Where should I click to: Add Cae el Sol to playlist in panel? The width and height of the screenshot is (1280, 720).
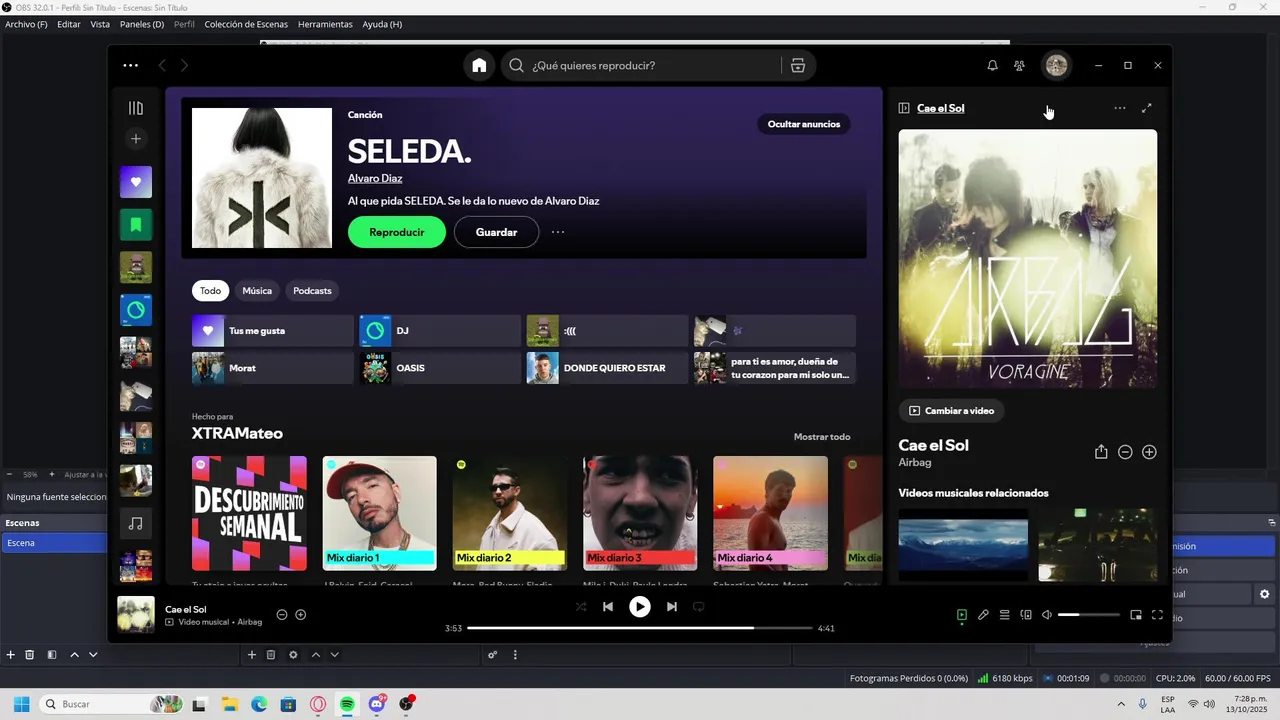tap(1149, 452)
